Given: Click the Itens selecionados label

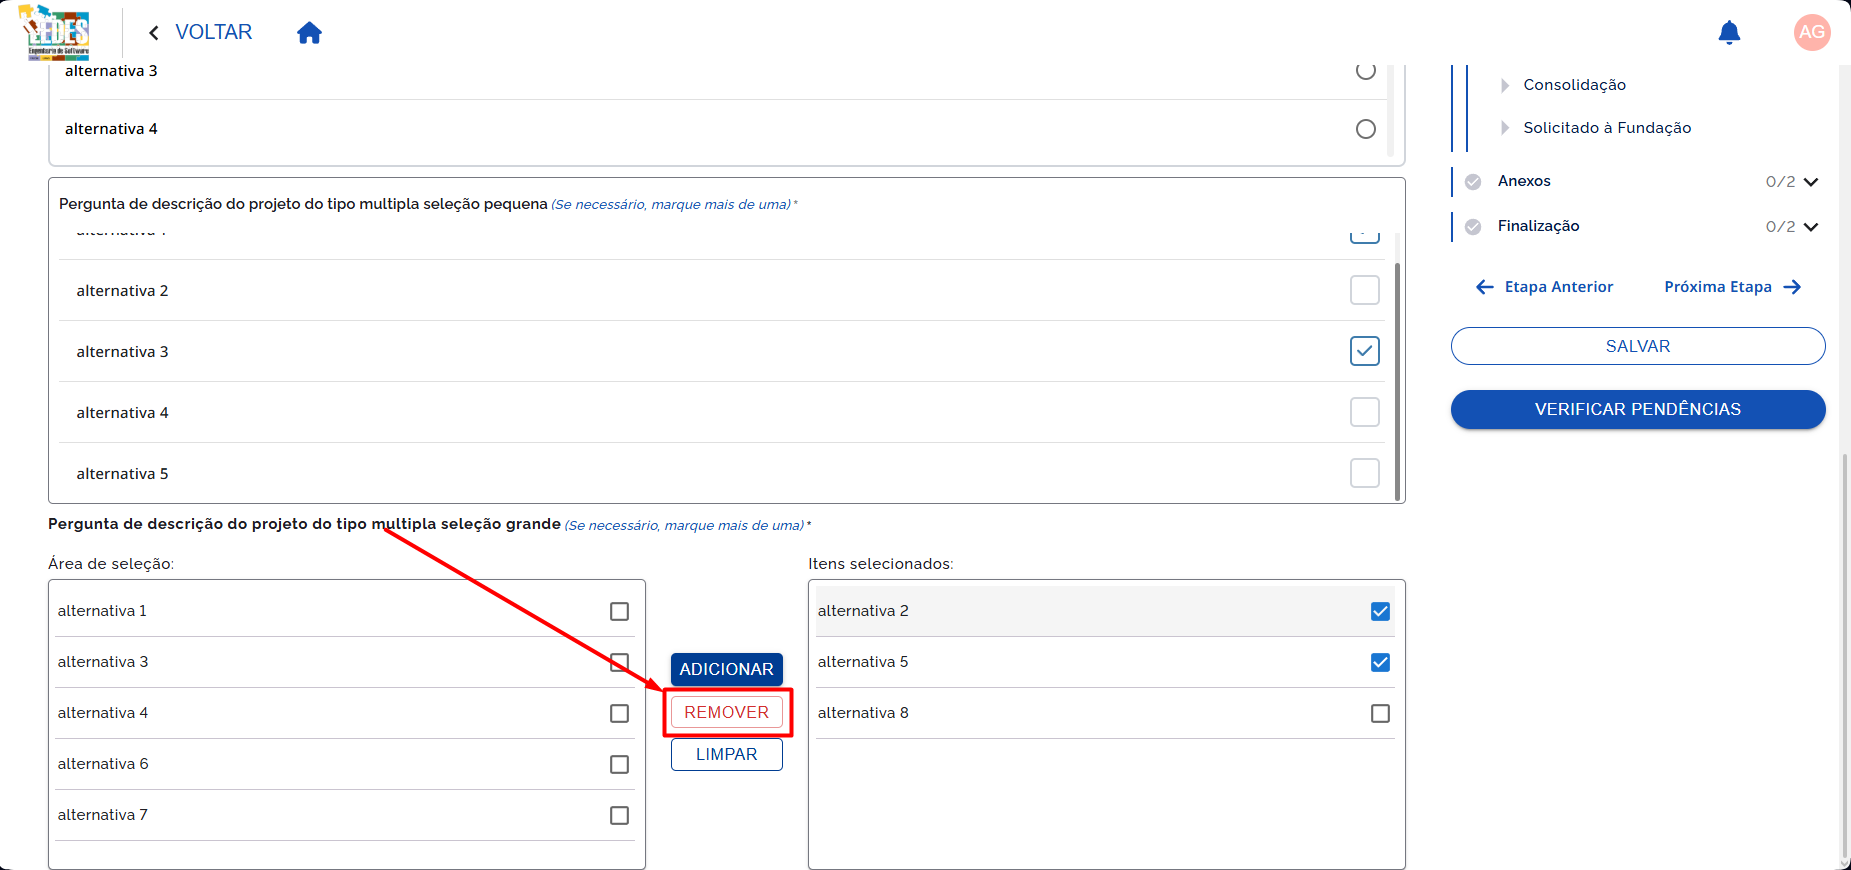Looking at the screenshot, I should pyautogui.click(x=880, y=564).
